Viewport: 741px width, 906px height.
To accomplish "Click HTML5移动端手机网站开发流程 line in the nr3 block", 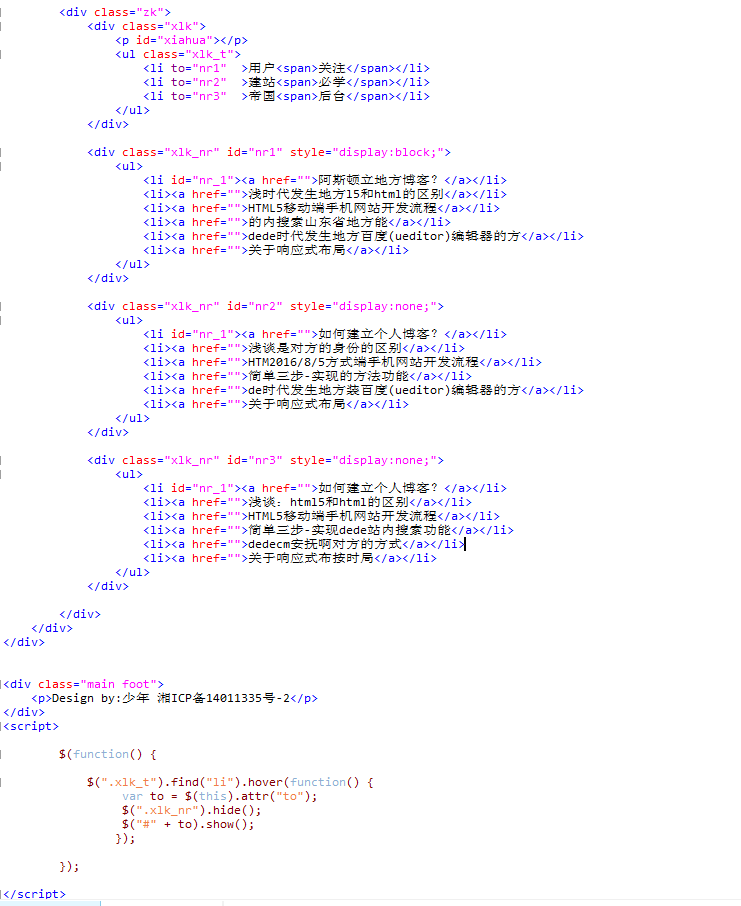I will (321, 516).
